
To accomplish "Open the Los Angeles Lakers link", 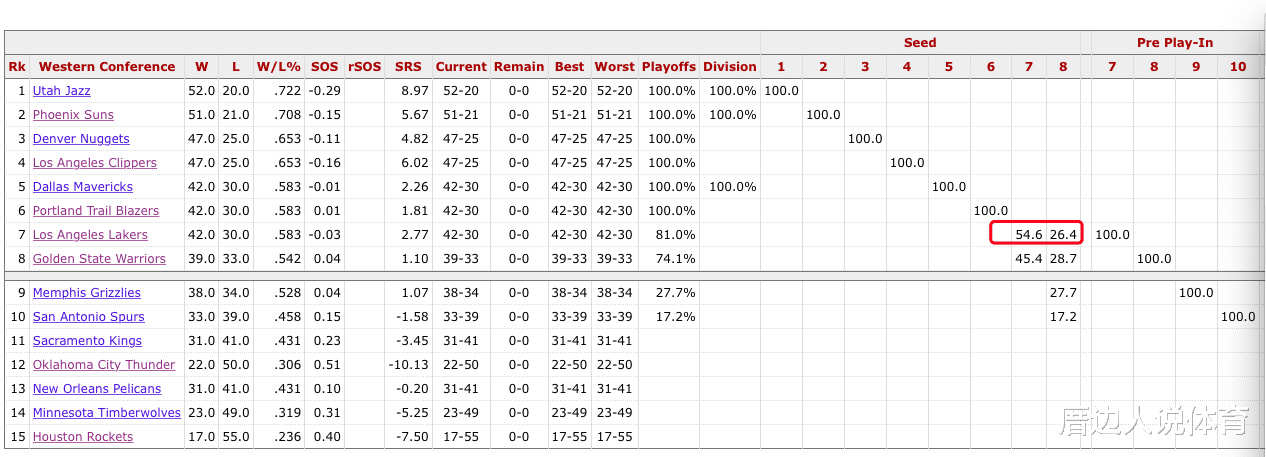I will 90,235.
